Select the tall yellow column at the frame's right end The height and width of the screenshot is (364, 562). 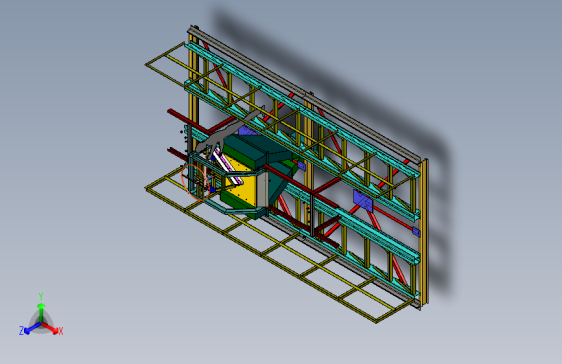click(424, 232)
